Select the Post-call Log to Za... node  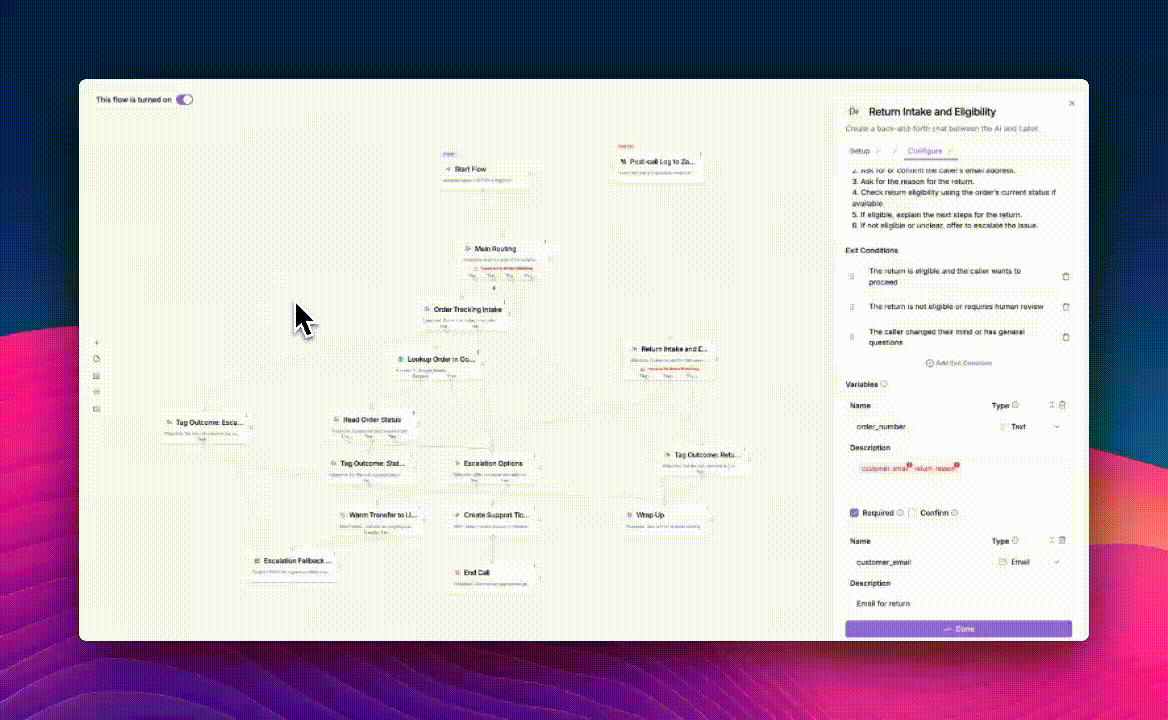[x=659, y=167]
